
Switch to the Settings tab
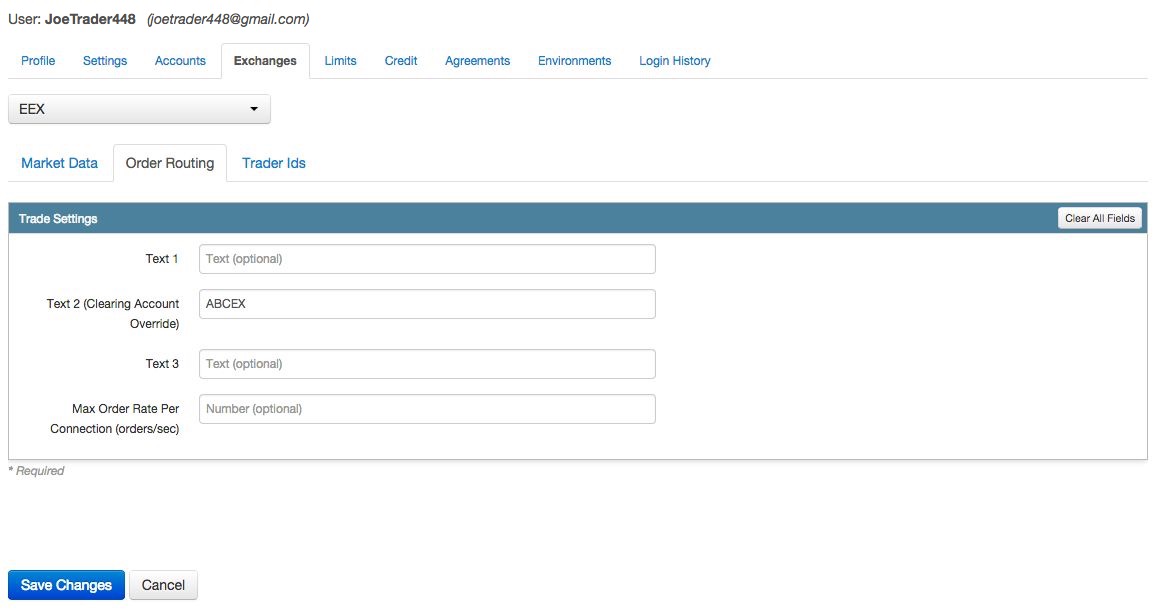(105, 61)
